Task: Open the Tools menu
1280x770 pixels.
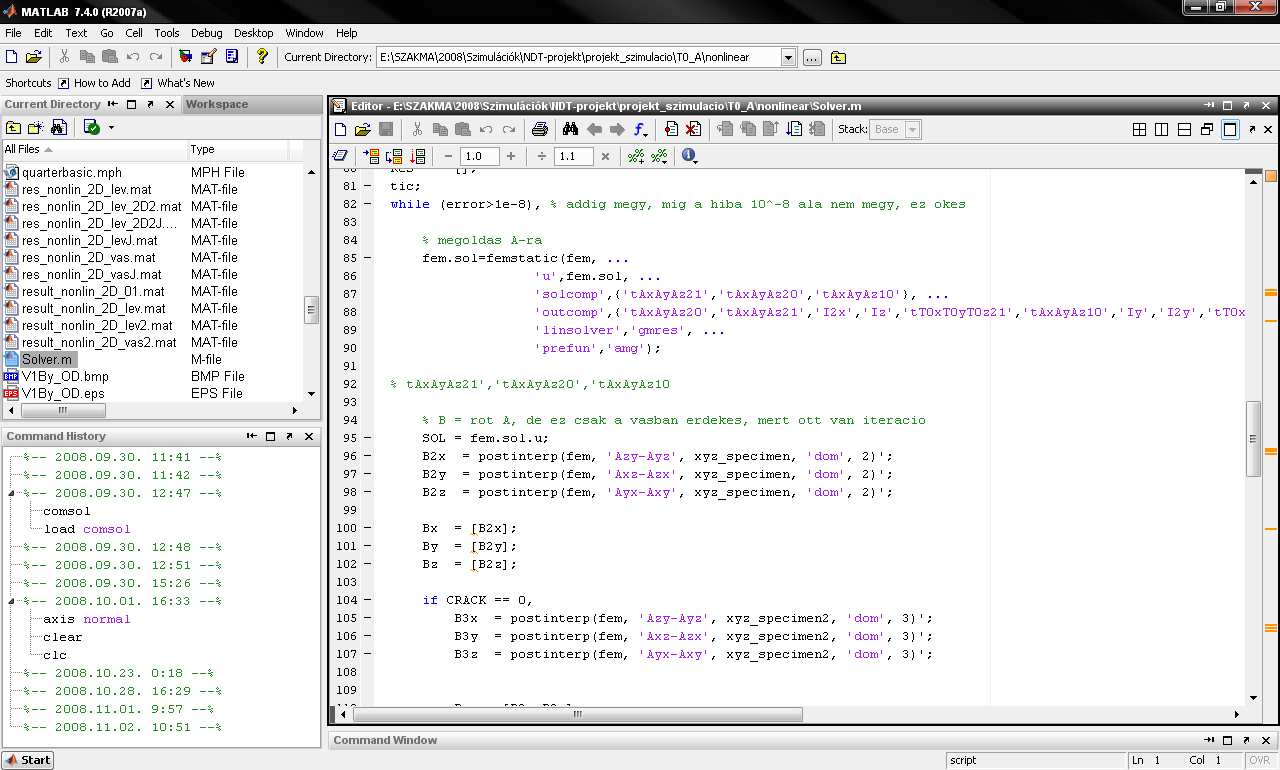Action: (x=167, y=33)
